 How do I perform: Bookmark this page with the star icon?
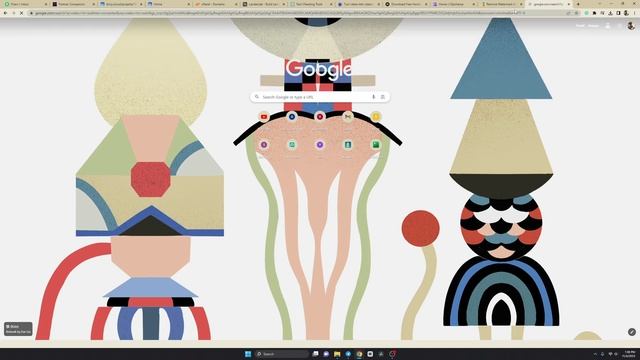click(576, 13)
